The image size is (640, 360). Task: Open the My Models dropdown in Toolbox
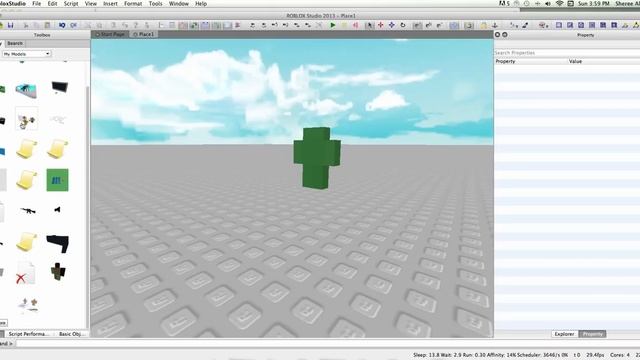pos(27,54)
